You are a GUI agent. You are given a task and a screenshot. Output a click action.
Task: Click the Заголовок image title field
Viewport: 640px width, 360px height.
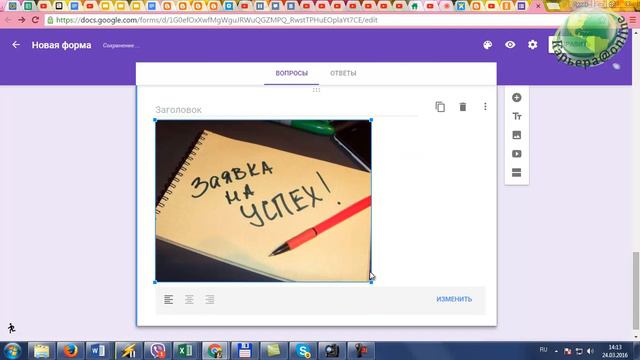pos(287,110)
